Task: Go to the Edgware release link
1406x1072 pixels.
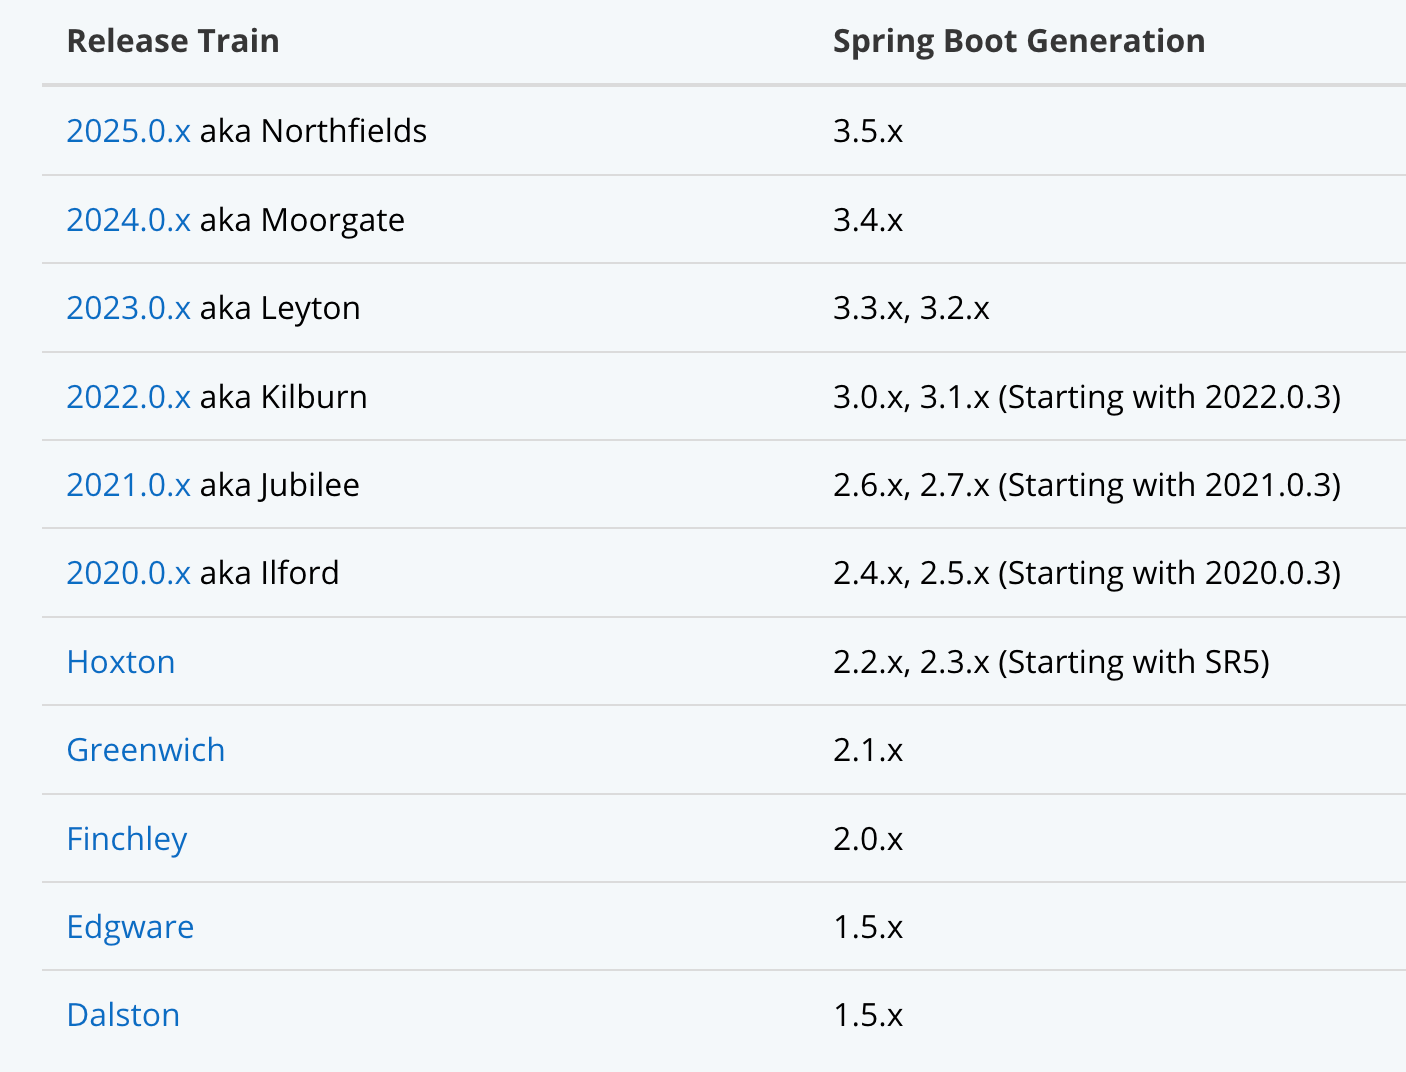Action: pos(130,927)
